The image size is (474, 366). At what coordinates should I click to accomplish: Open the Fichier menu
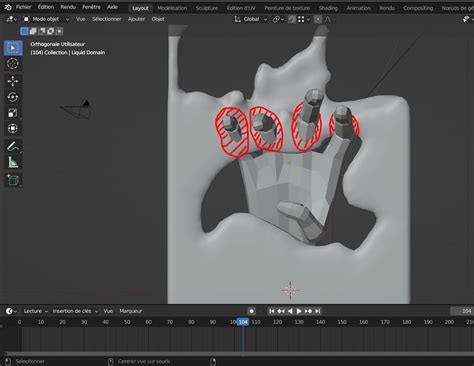(x=23, y=7)
